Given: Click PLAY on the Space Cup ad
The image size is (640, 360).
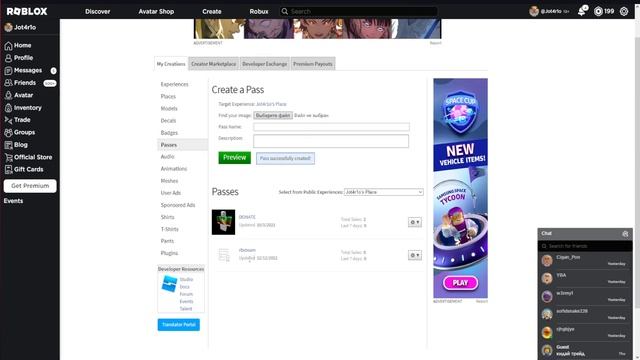Looking at the screenshot, I should click(460, 282).
